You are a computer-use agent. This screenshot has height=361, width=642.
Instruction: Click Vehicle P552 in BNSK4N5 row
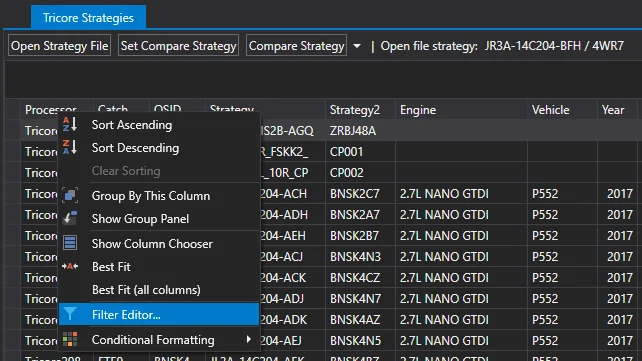pyautogui.click(x=562, y=341)
